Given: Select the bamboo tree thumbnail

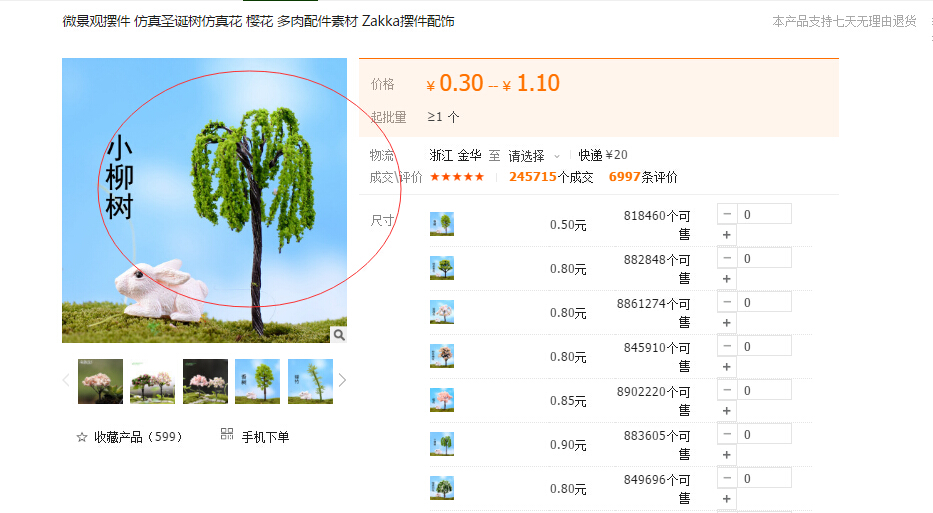Looking at the screenshot, I should click(310, 381).
